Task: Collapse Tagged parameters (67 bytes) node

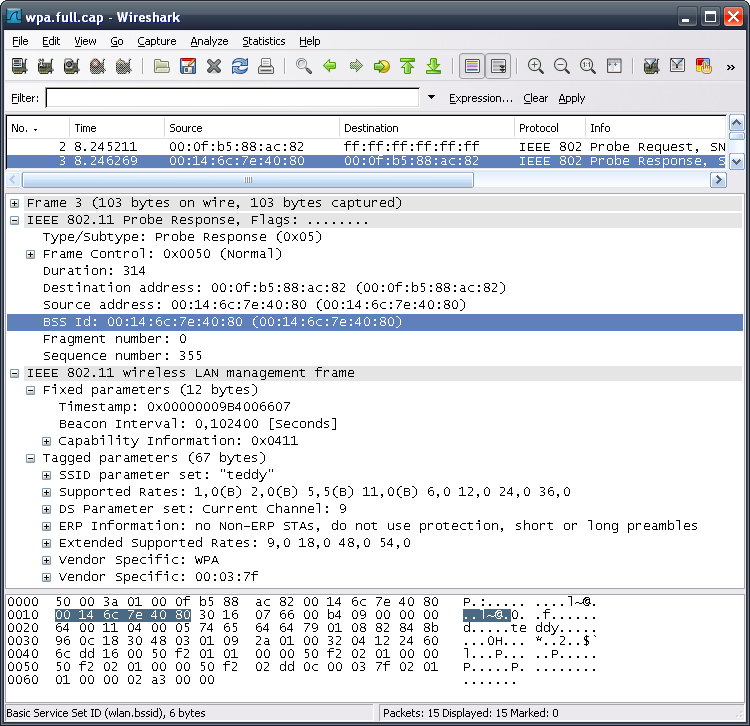Action: coord(30,458)
